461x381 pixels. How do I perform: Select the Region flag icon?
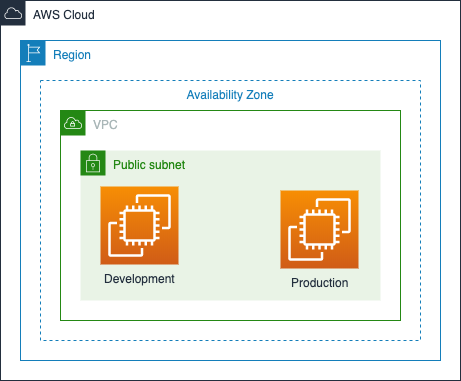point(33,53)
